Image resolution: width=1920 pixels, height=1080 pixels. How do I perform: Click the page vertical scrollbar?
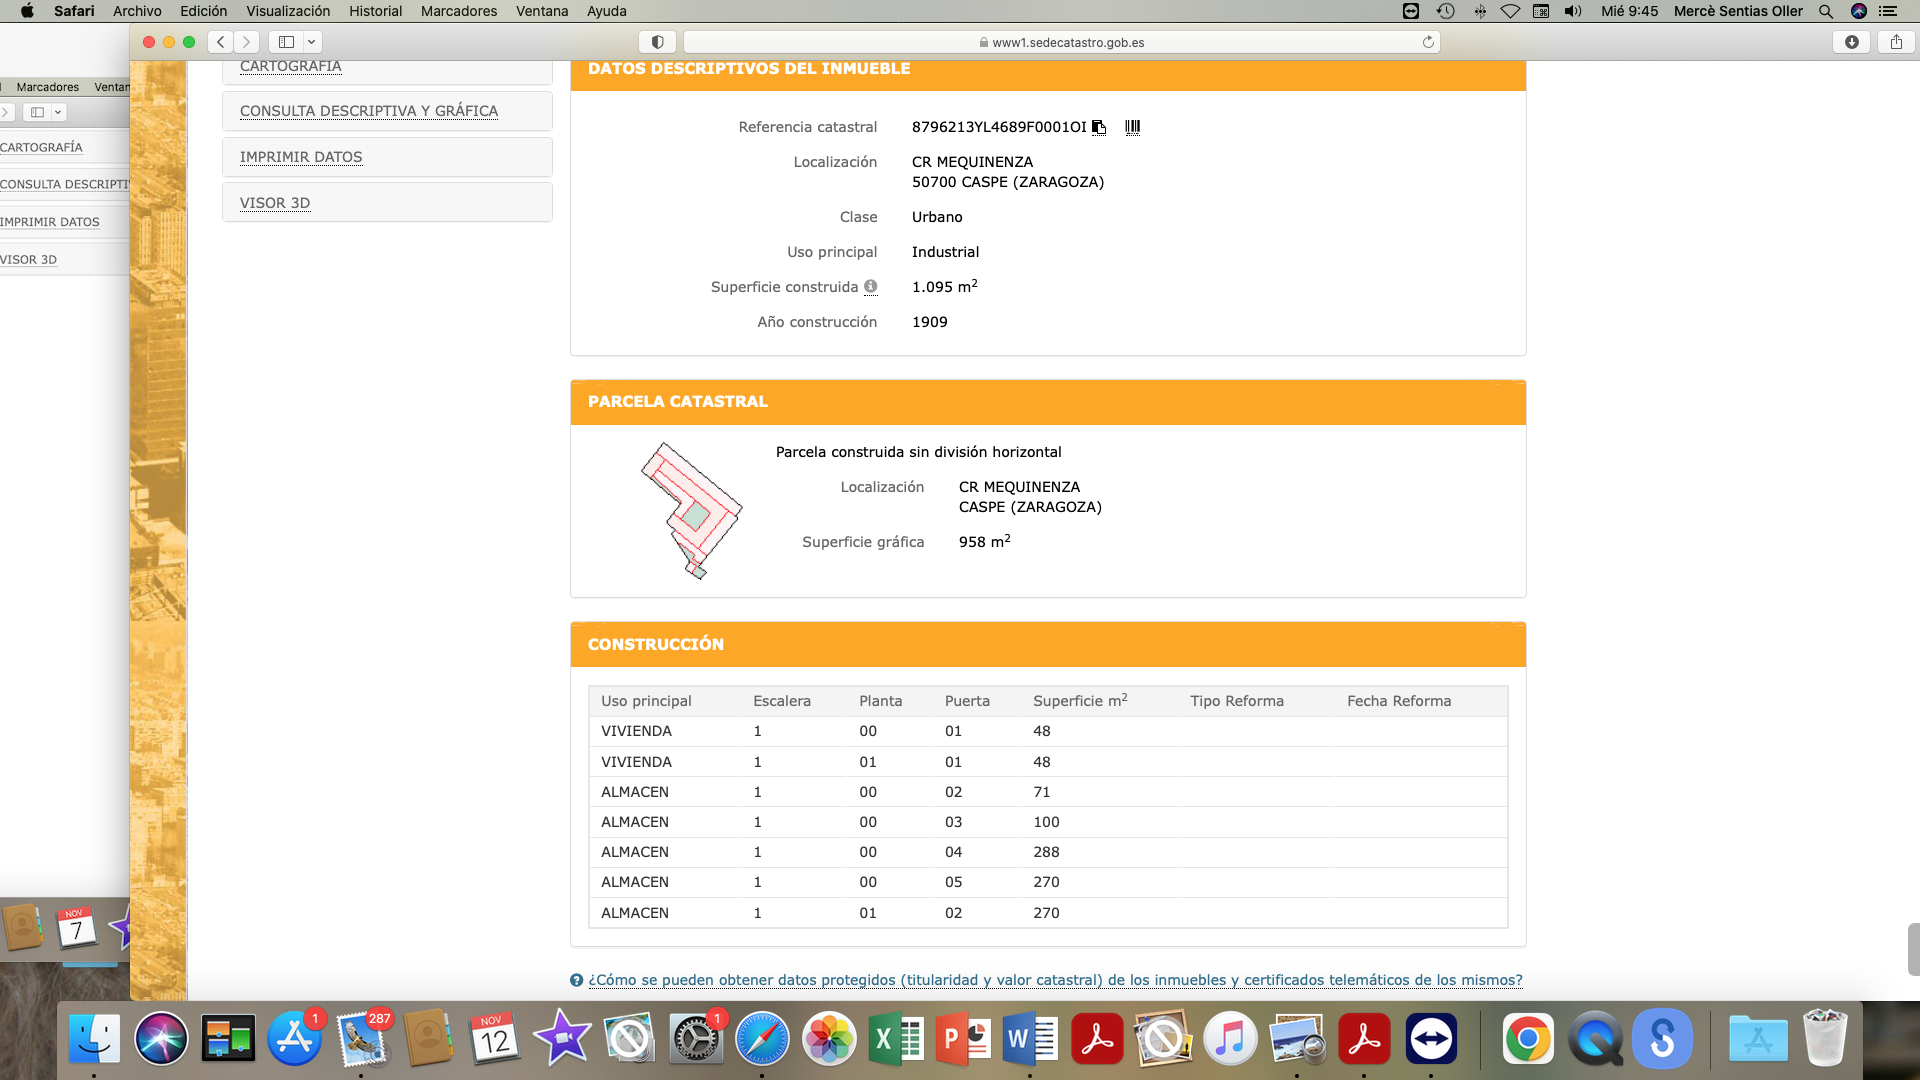(x=1913, y=948)
